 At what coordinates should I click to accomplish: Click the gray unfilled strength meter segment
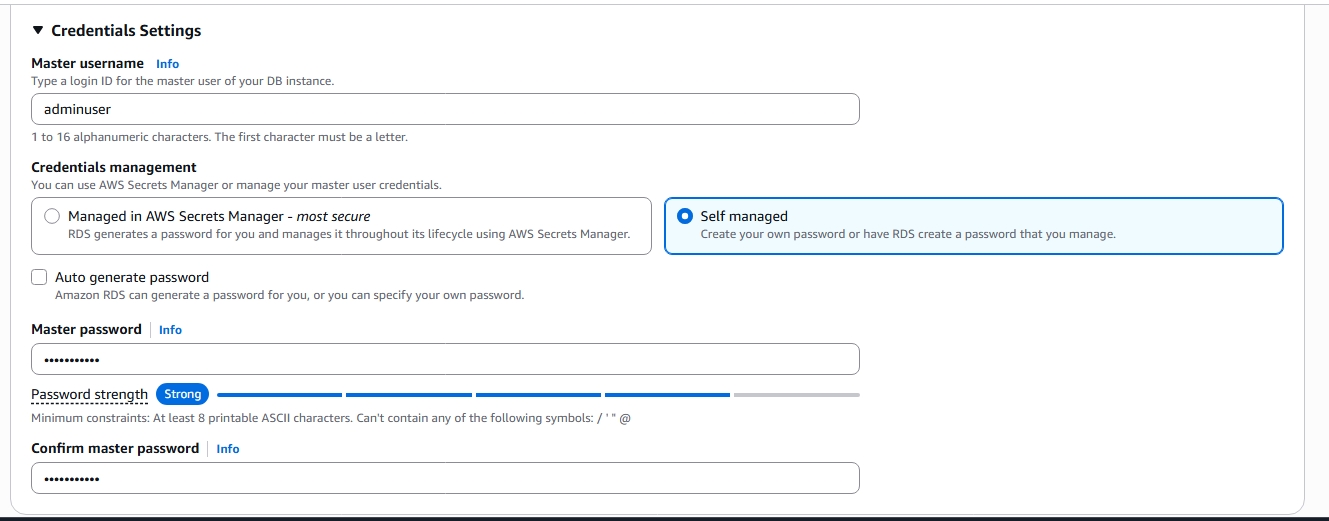(x=796, y=395)
